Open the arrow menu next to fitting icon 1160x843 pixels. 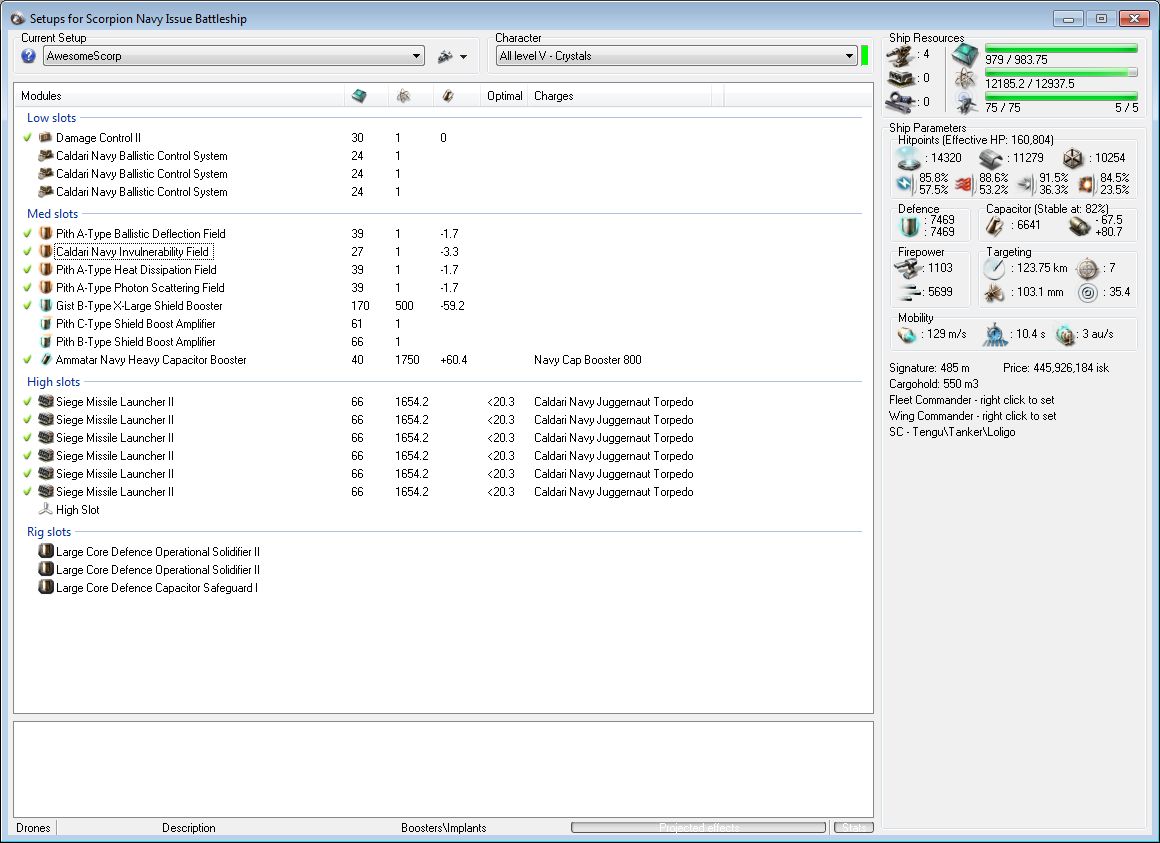(464, 57)
